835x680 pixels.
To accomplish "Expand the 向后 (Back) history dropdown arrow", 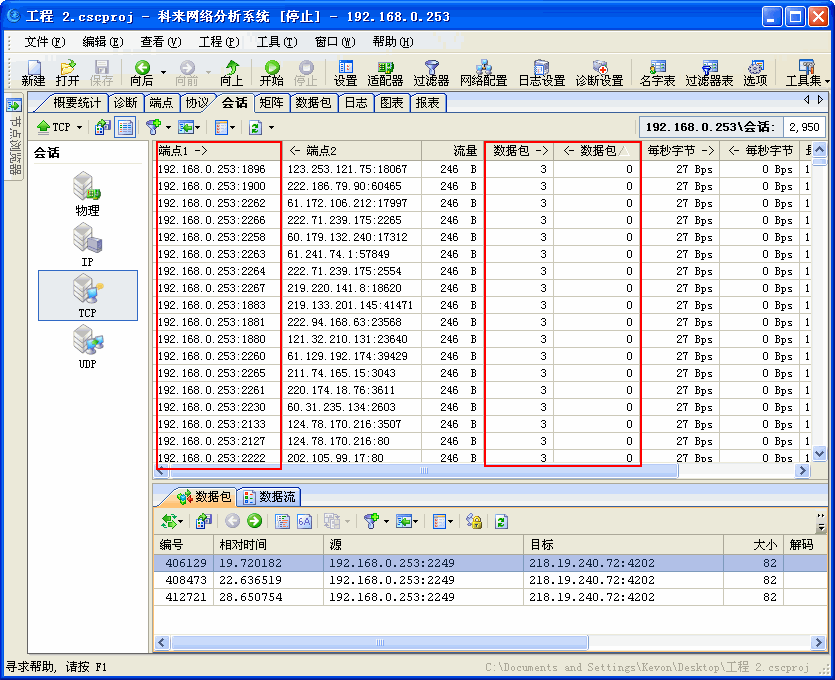I will tap(163, 72).
